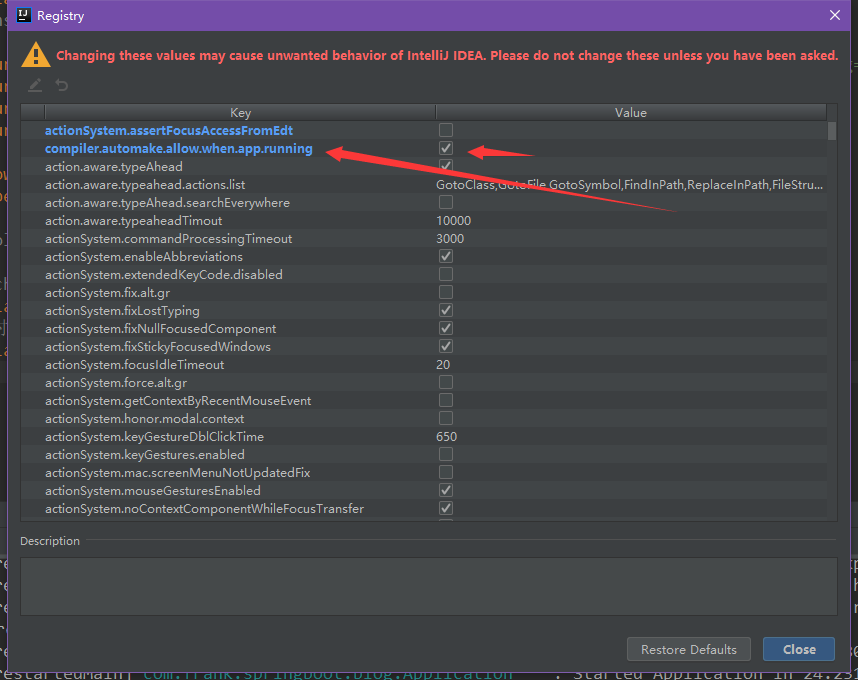This screenshot has height=680, width=858.
Task: Select actionSystem.fixNullFocusedComponent key
Action: tap(160, 329)
